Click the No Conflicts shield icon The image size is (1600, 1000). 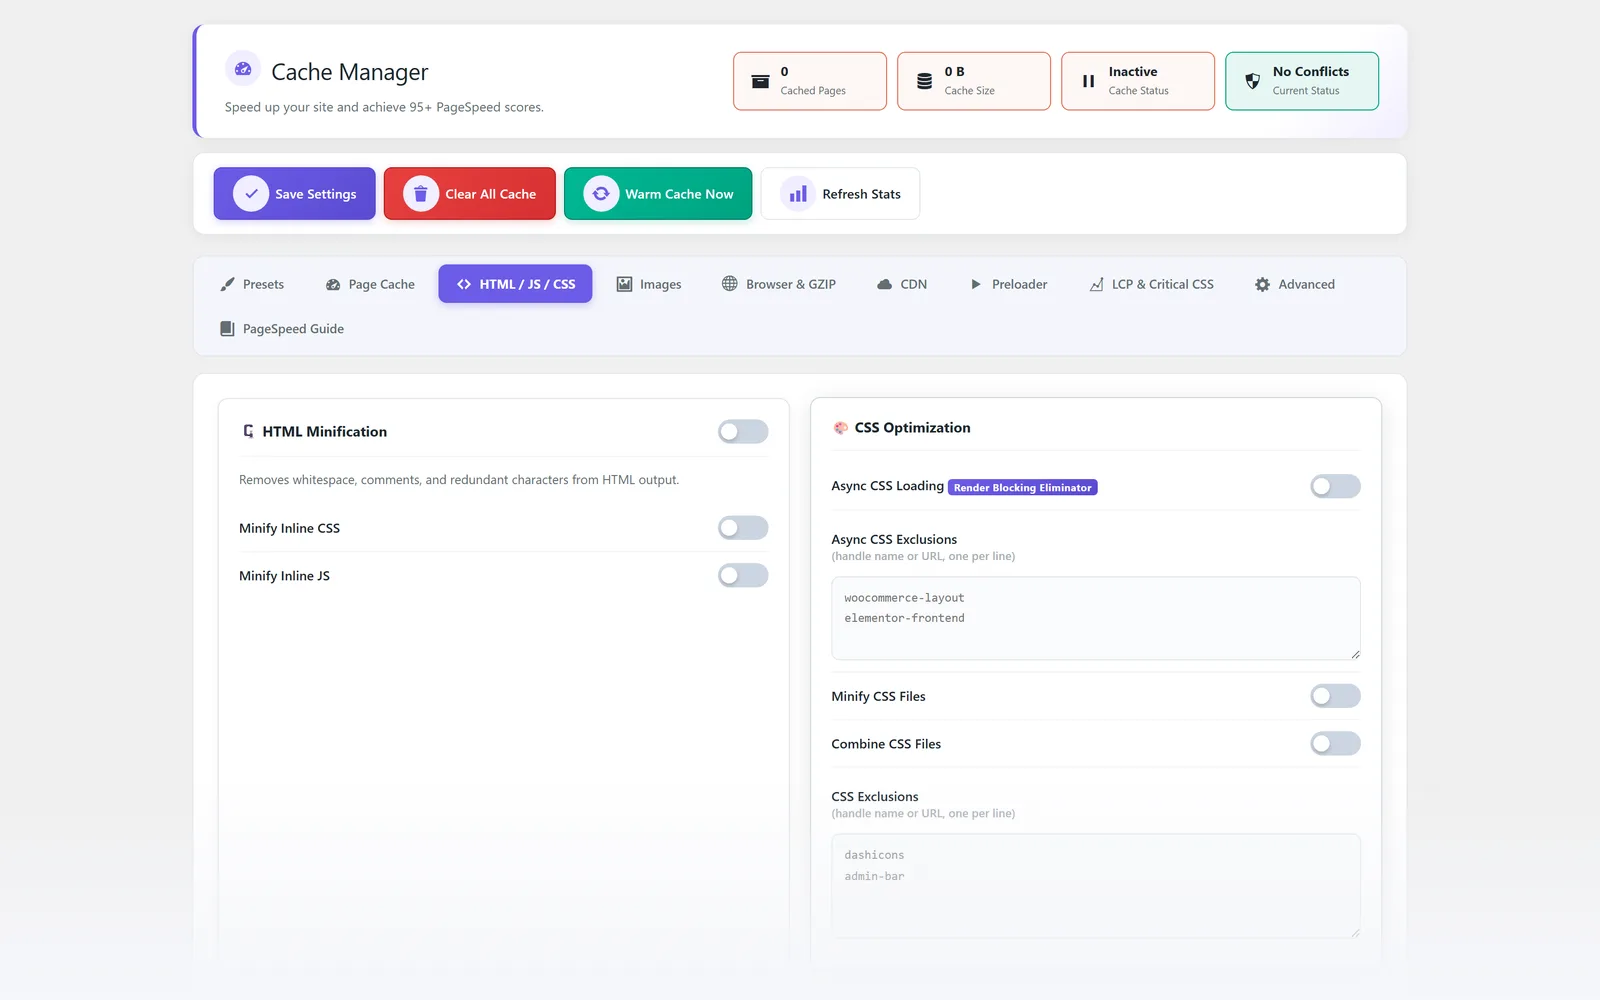[1252, 81]
